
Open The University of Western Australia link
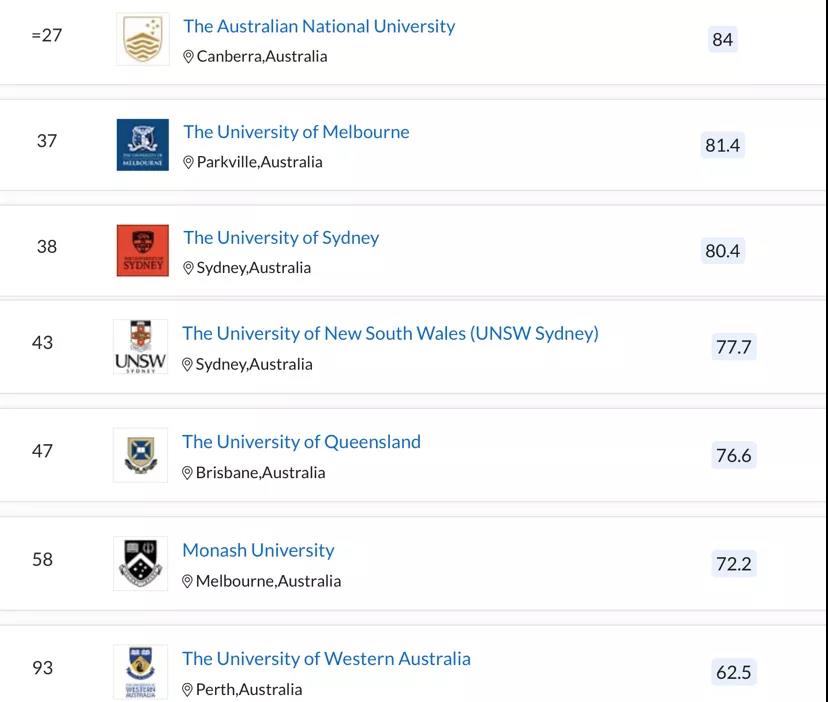pyautogui.click(x=326, y=659)
